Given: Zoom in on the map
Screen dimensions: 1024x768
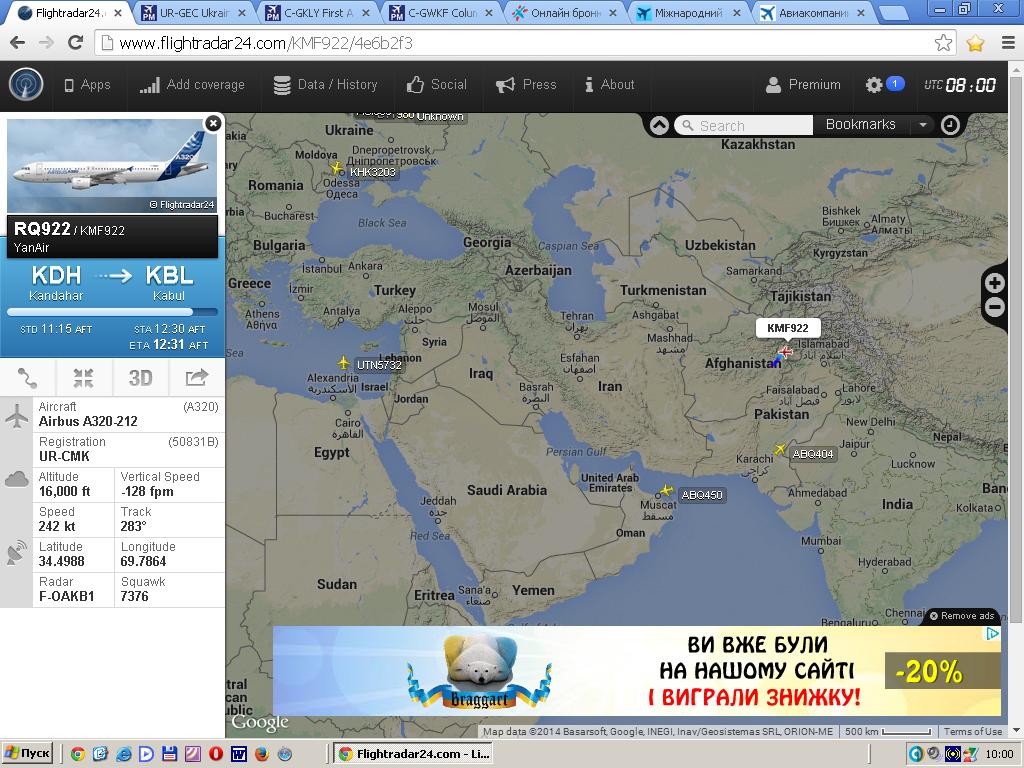Looking at the screenshot, I should point(995,283).
